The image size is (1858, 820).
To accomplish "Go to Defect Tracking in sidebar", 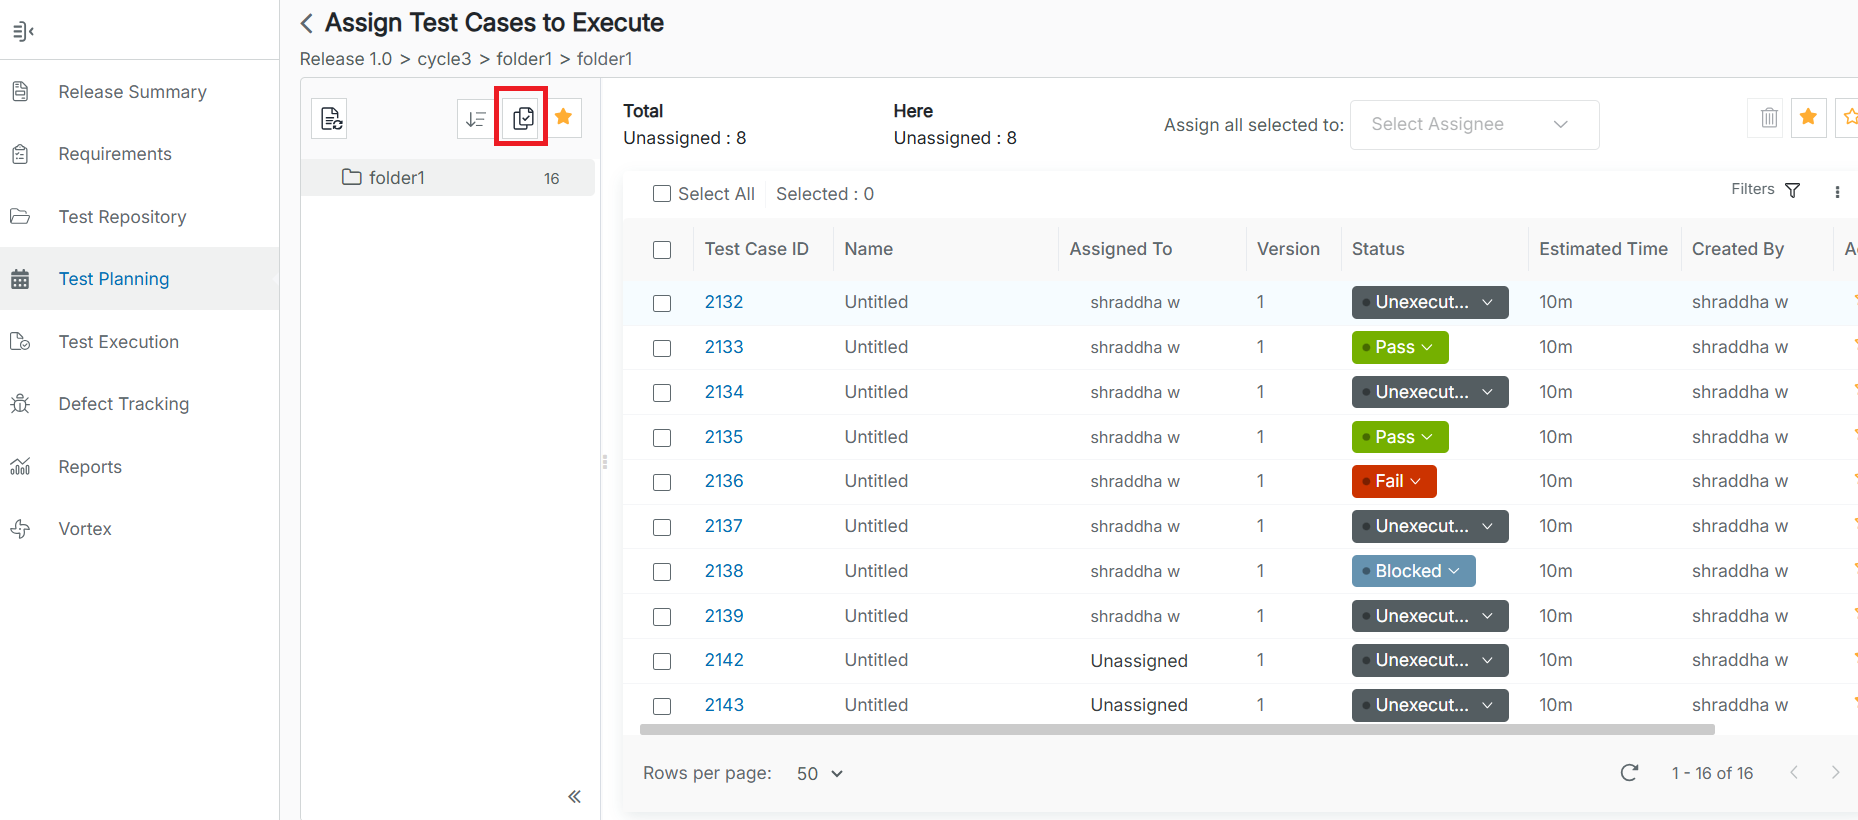I will pos(123,404).
